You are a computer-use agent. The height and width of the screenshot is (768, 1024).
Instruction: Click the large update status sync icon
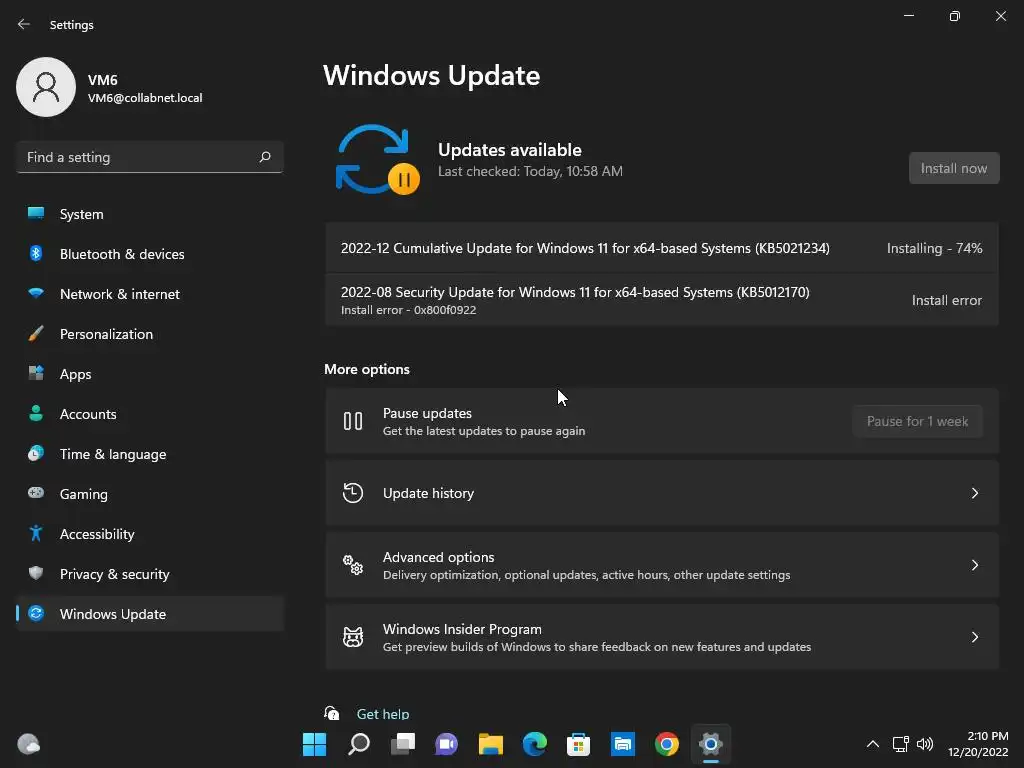pos(377,159)
